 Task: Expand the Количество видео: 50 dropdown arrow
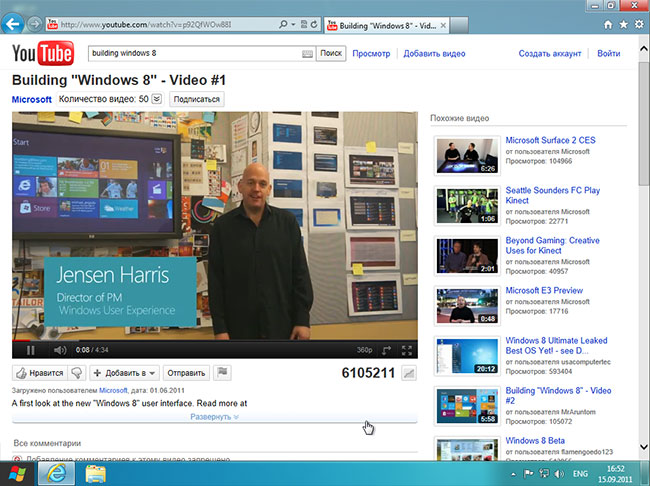coord(157,99)
